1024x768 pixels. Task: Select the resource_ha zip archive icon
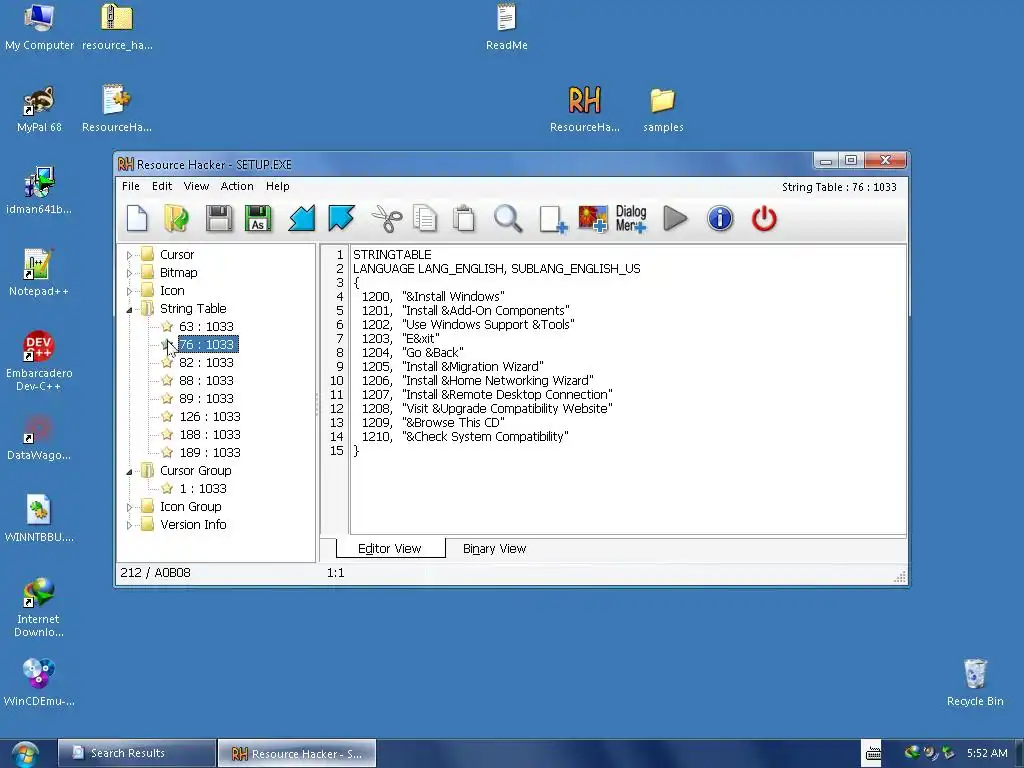click(x=117, y=27)
